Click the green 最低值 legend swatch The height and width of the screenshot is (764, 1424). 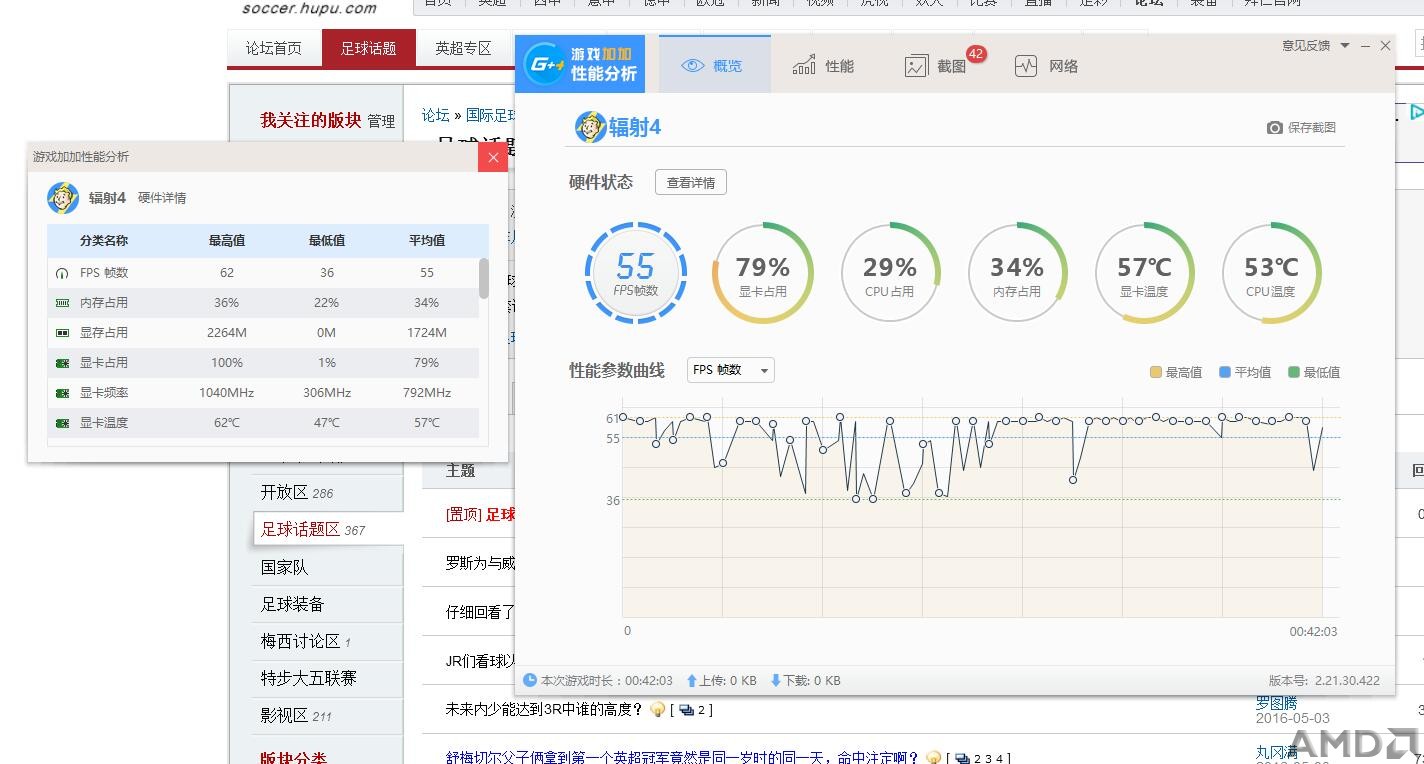pos(1294,372)
